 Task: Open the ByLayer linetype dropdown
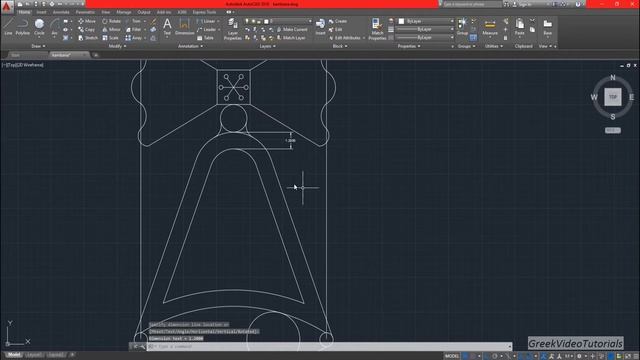click(x=424, y=37)
